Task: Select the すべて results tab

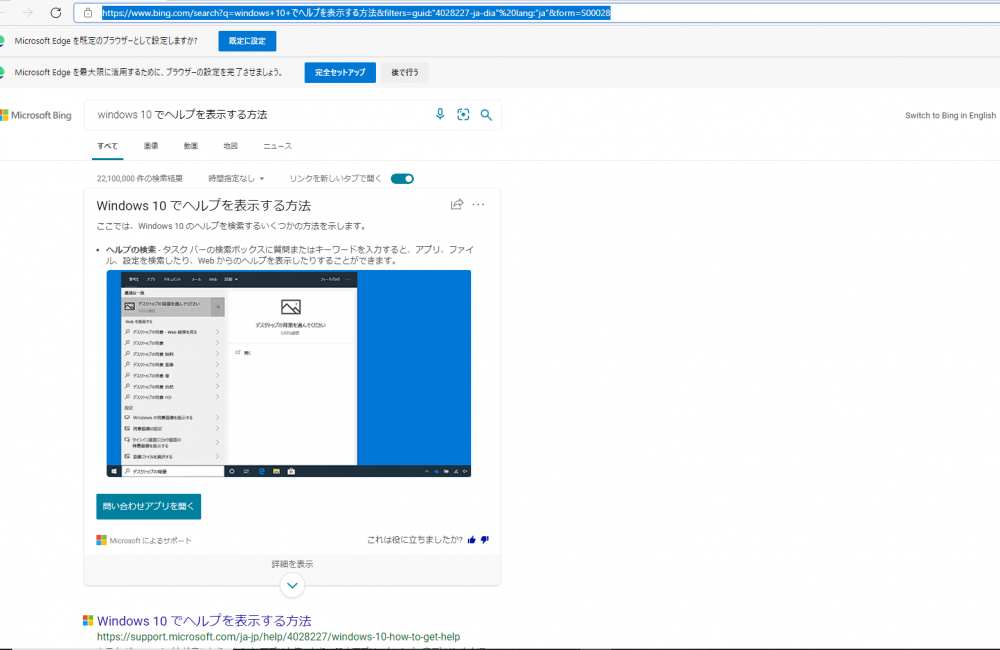Action: click(x=107, y=146)
